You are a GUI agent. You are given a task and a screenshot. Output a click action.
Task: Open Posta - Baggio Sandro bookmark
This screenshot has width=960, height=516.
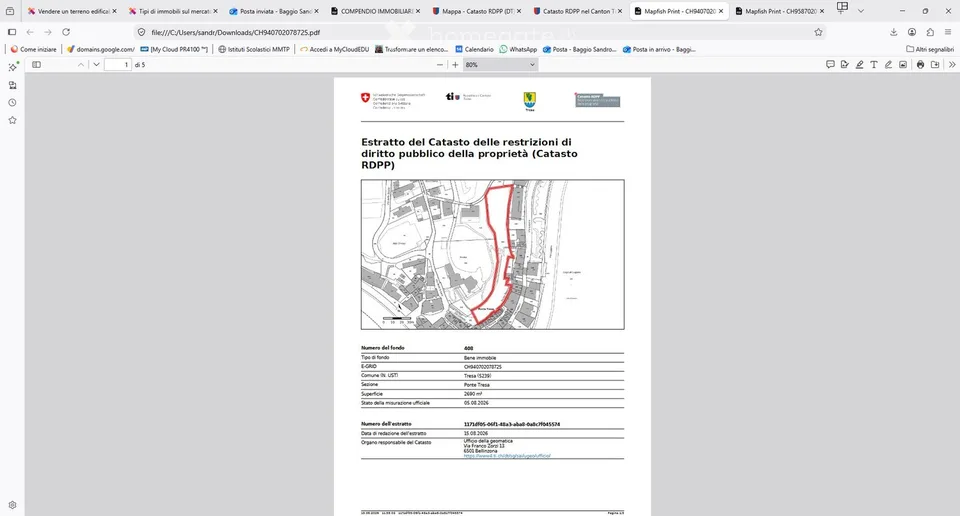(579, 49)
